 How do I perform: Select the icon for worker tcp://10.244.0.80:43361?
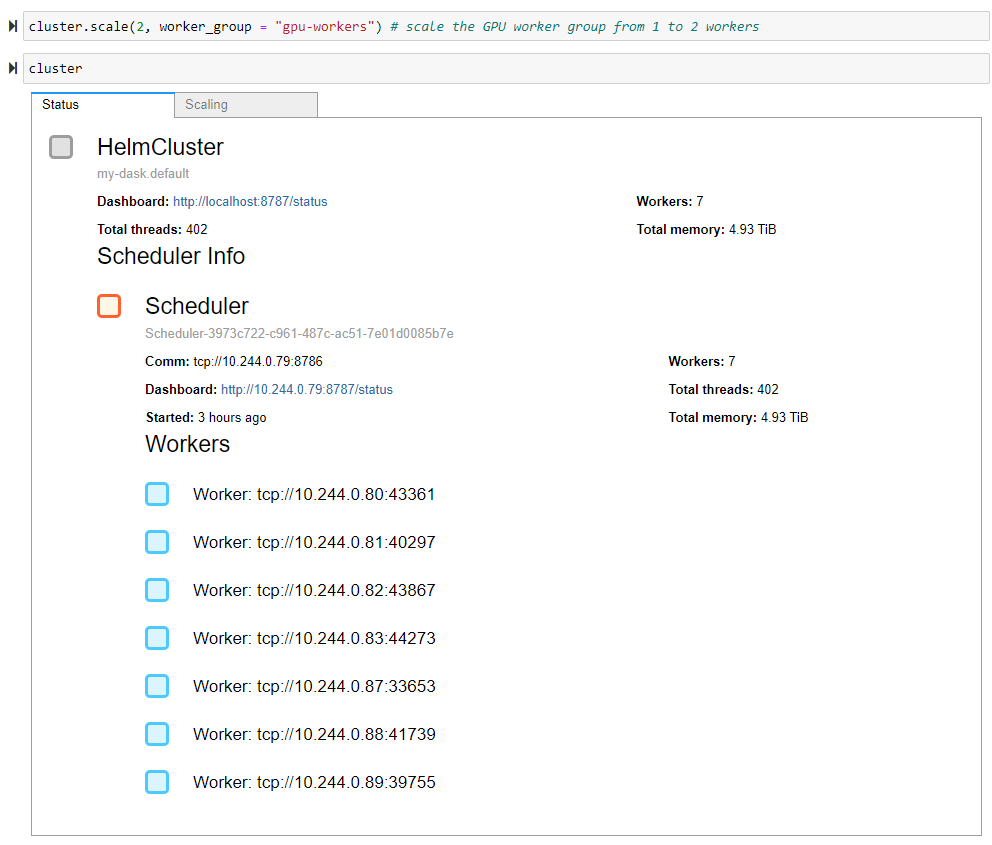tap(157, 493)
